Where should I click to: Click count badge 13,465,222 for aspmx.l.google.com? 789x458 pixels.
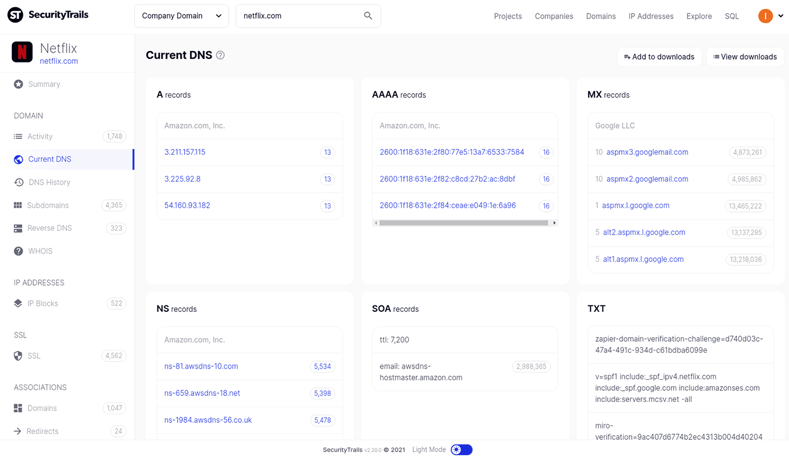coord(745,206)
